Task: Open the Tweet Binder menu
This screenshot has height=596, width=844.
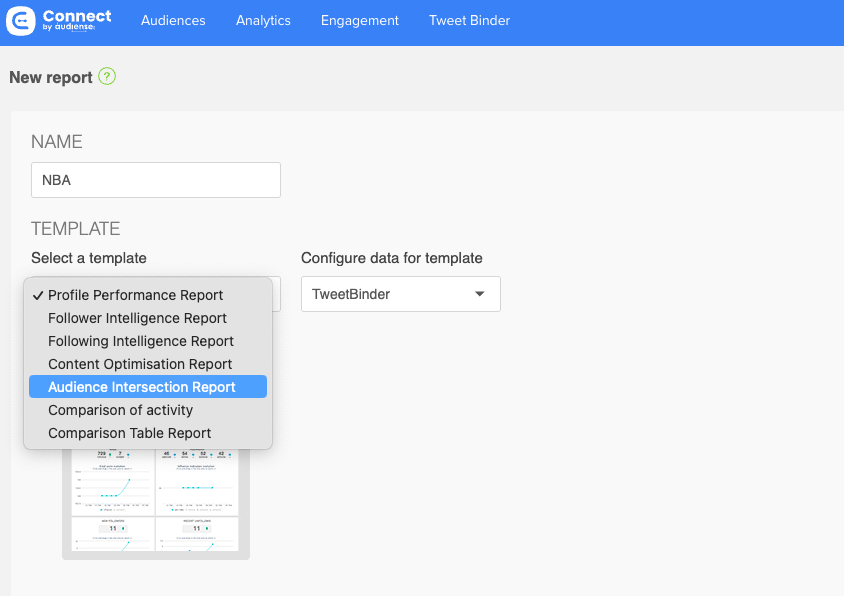Action: coord(469,20)
